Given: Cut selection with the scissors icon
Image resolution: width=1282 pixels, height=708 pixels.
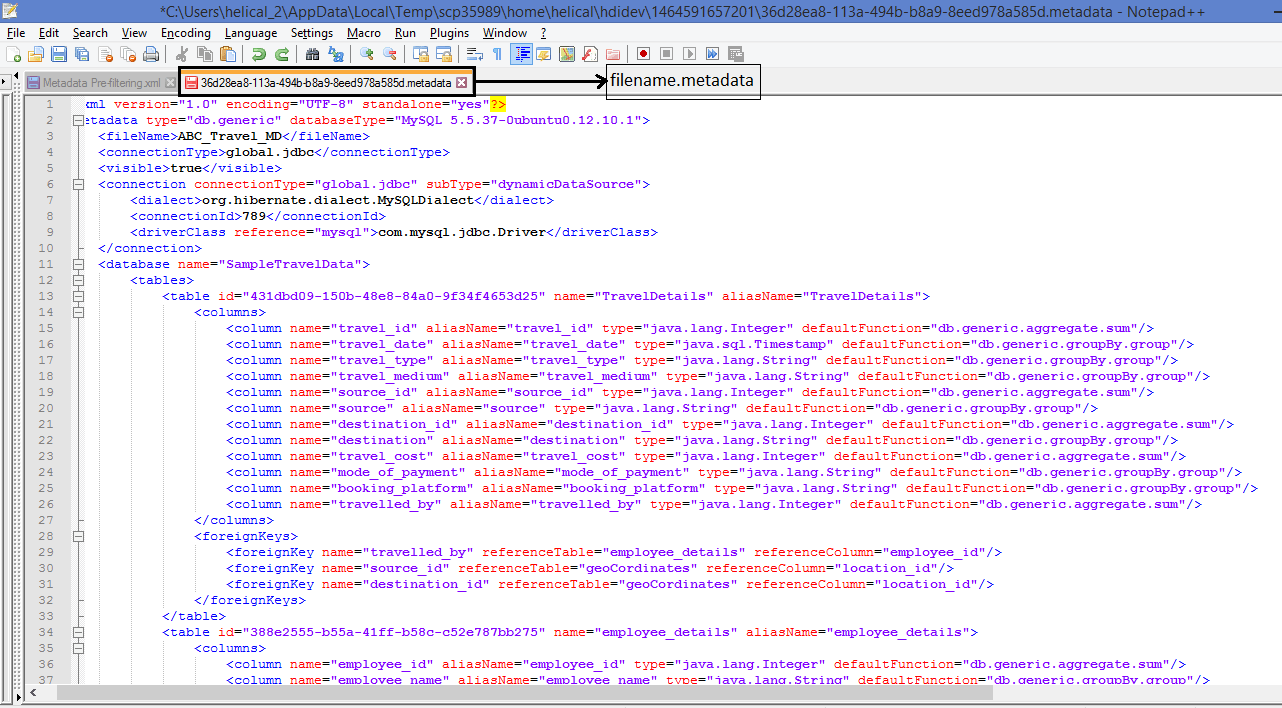Looking at the screenshot, I should click(181, 53).
